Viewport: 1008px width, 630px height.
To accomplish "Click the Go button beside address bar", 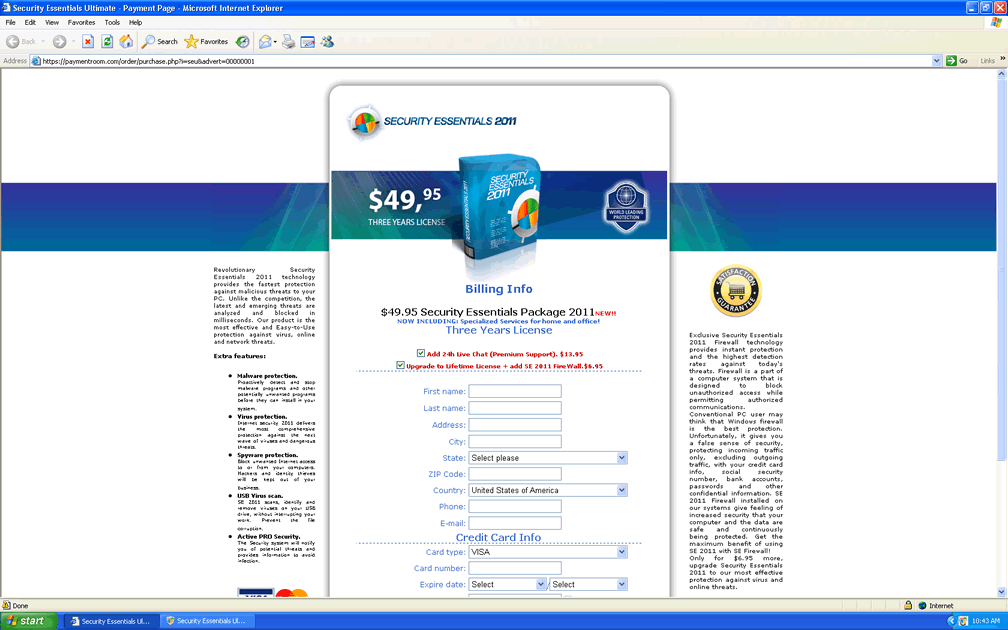I will point(957,61).
